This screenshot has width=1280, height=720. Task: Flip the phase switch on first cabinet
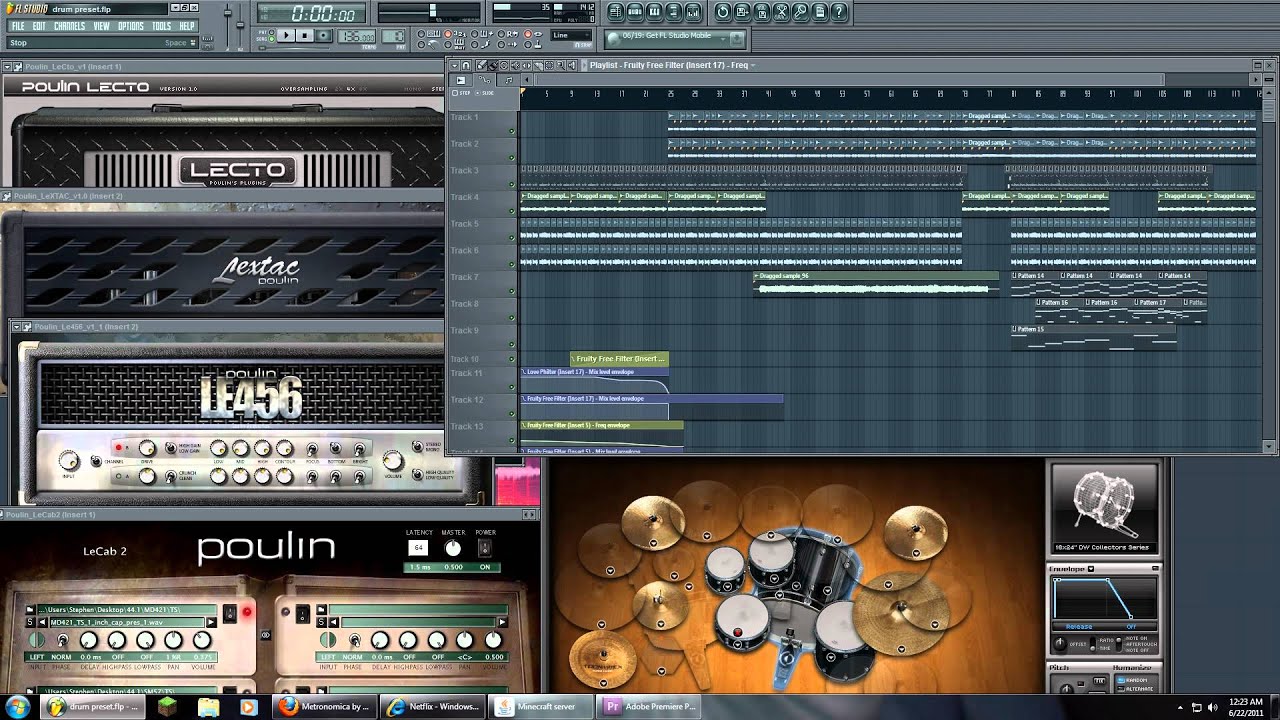pyautogui.click(x=62, y=640)
